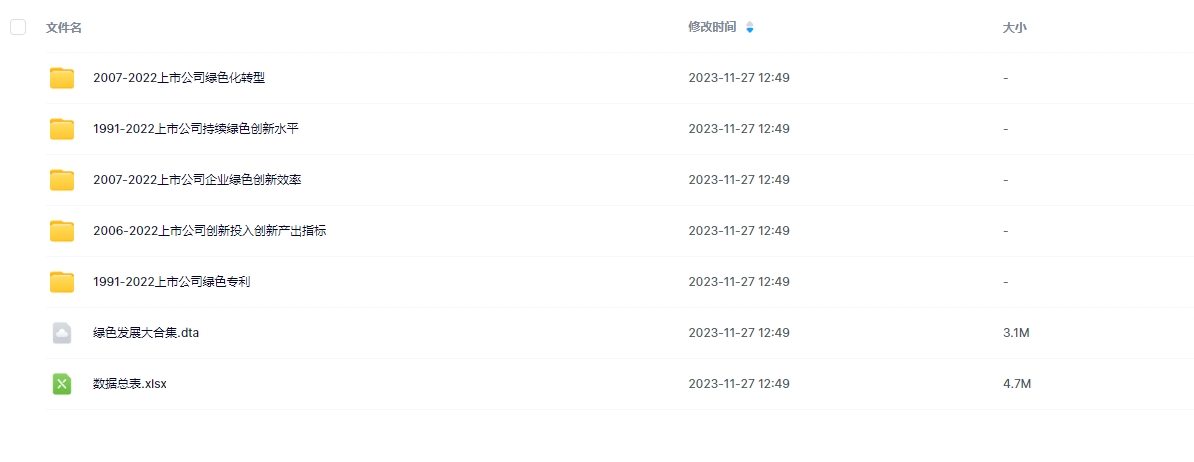Image resolution: width=1194 pixels, height=462 pixels.
Task: Sort the list by 大小 column
Action: (1014, 28)
